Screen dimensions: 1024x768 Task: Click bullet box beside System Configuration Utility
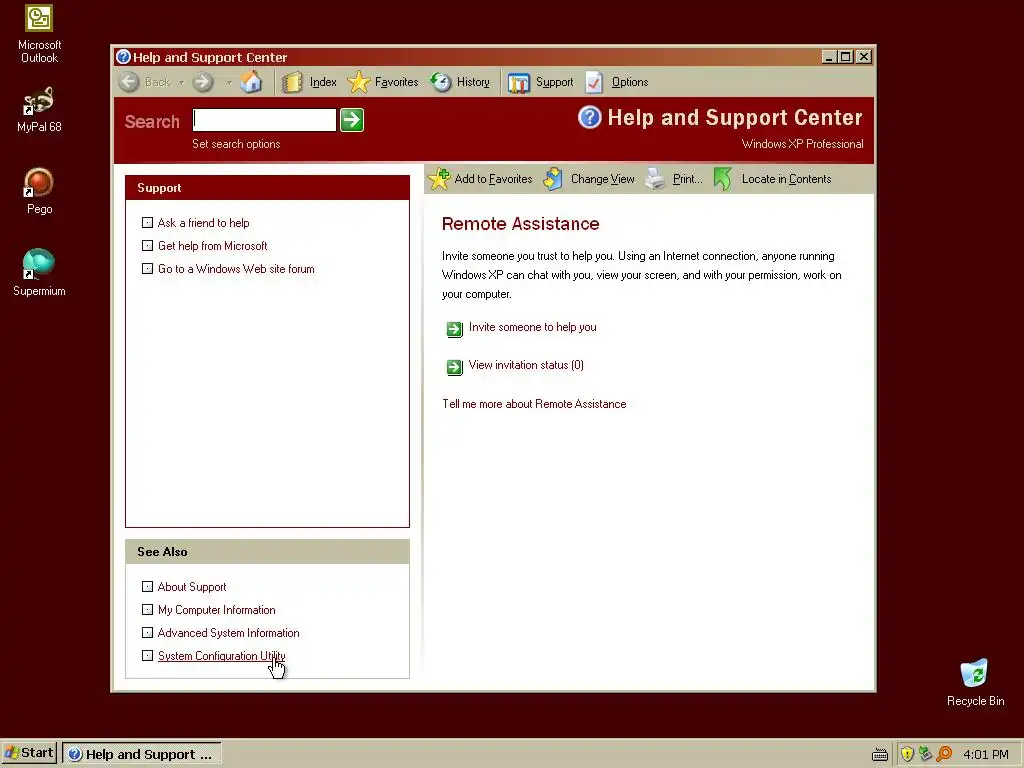[148, 656]
